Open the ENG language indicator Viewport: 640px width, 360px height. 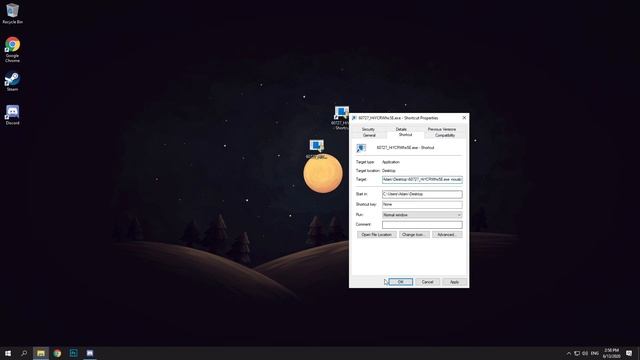pyautogui.click(x=595, y=353)
